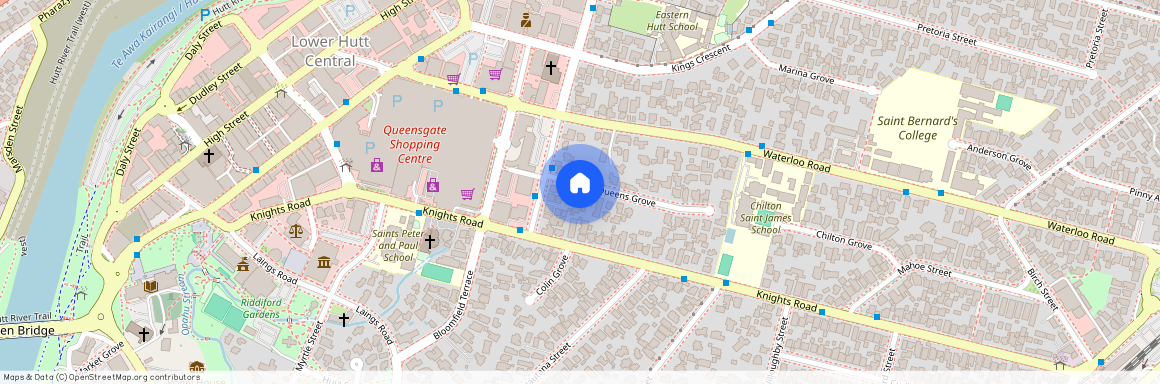The width and height of the screenshot is (1160, 384).
Task: Click the church cross where Laings Road meets Myrtle Street
Action: [x=344, y=319]
